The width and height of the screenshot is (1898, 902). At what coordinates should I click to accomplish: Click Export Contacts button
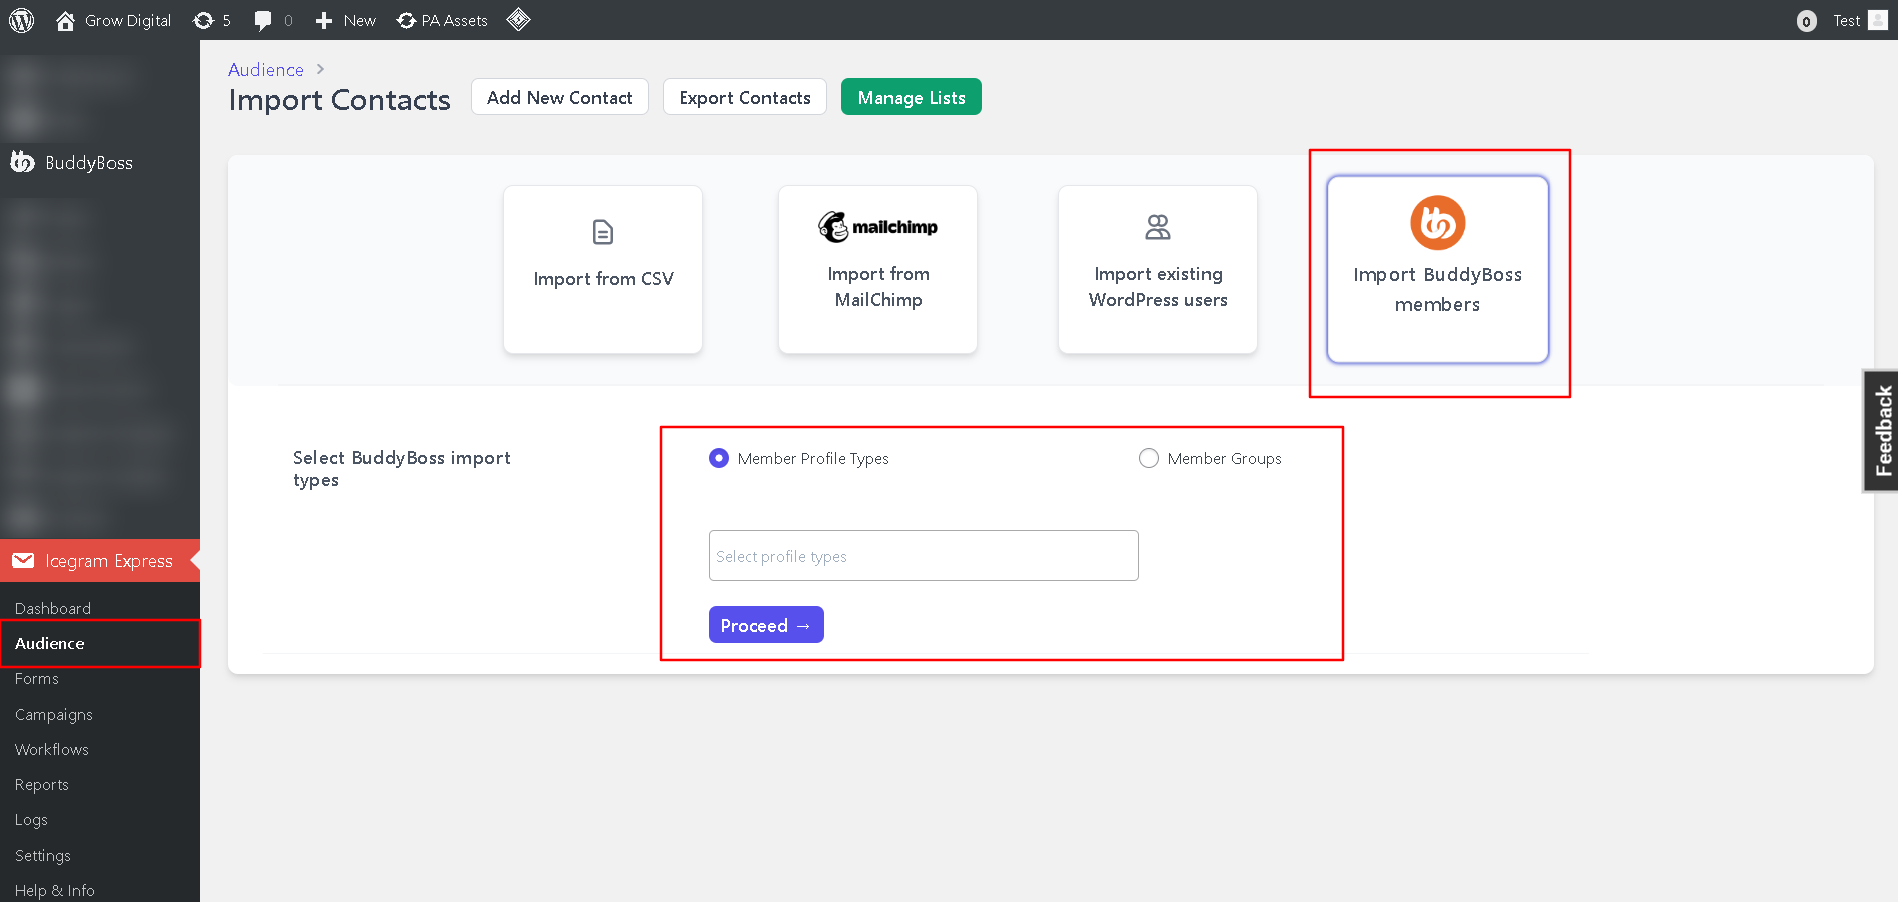(x=745, y=97)
